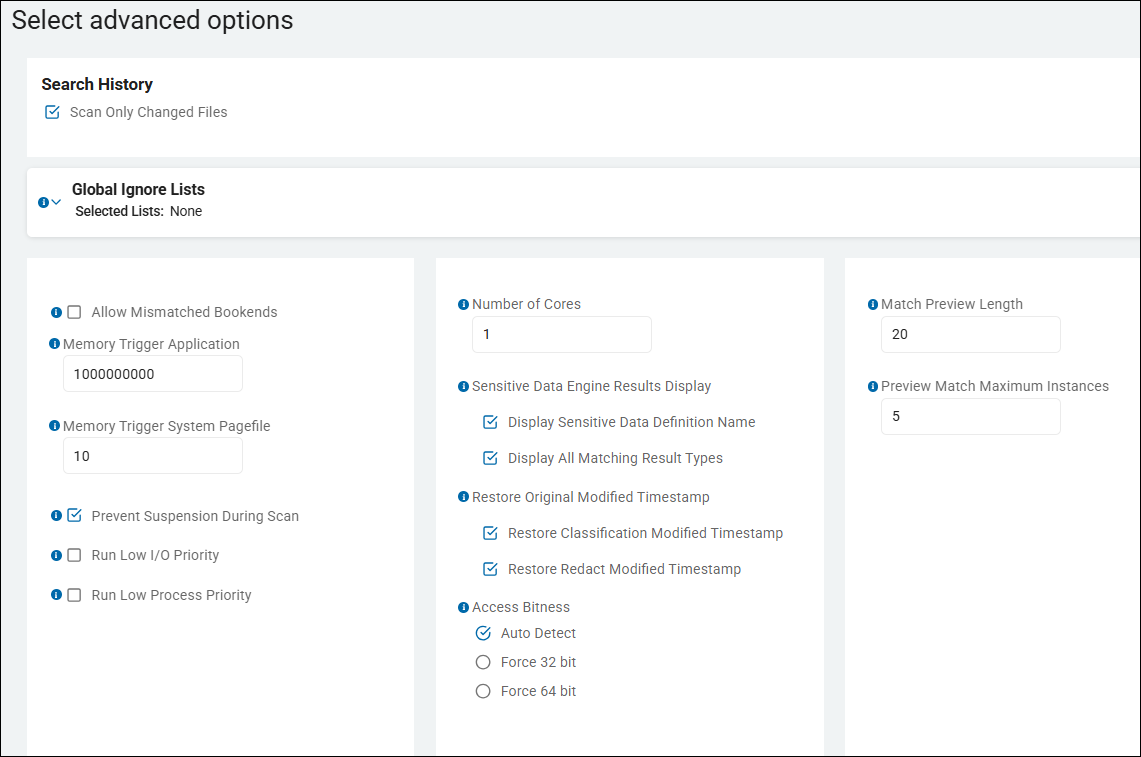The image size is (1141, 757).
Task: Click the Run Low I/O Priority info icon
Action: (57, 555)
